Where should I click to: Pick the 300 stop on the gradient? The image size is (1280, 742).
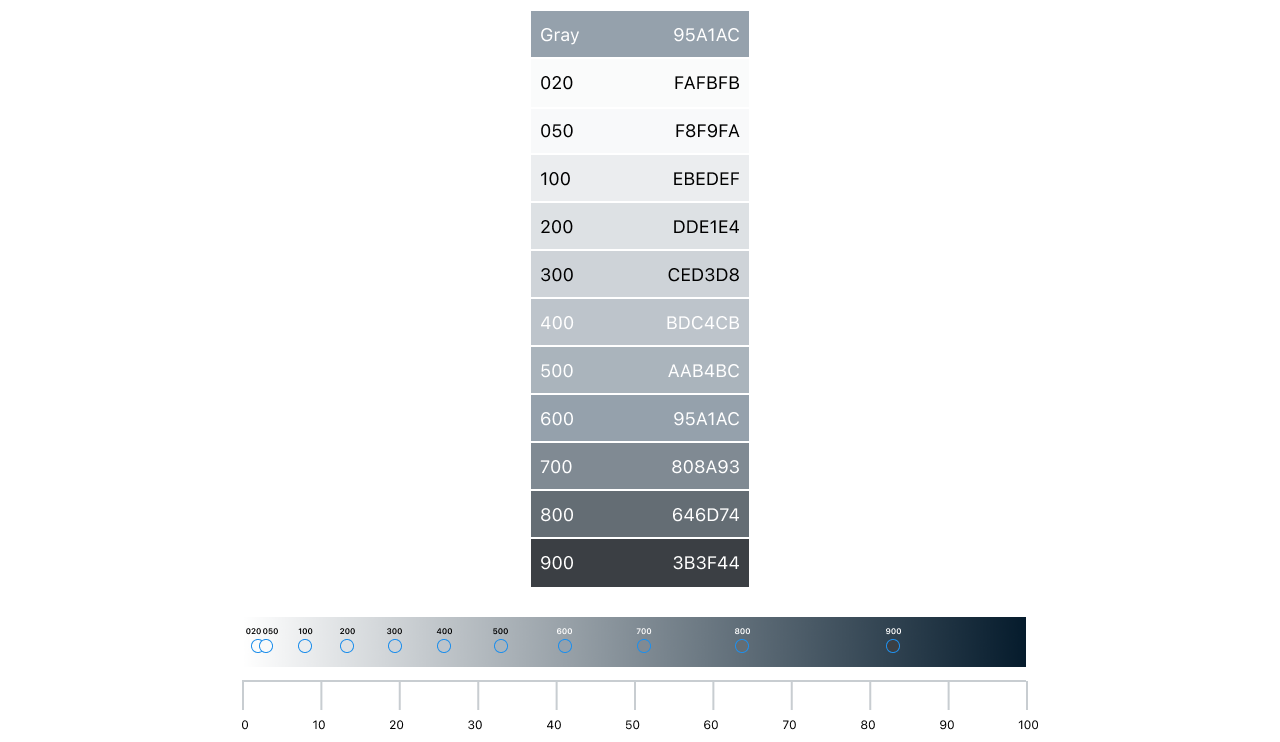(395, 646)
